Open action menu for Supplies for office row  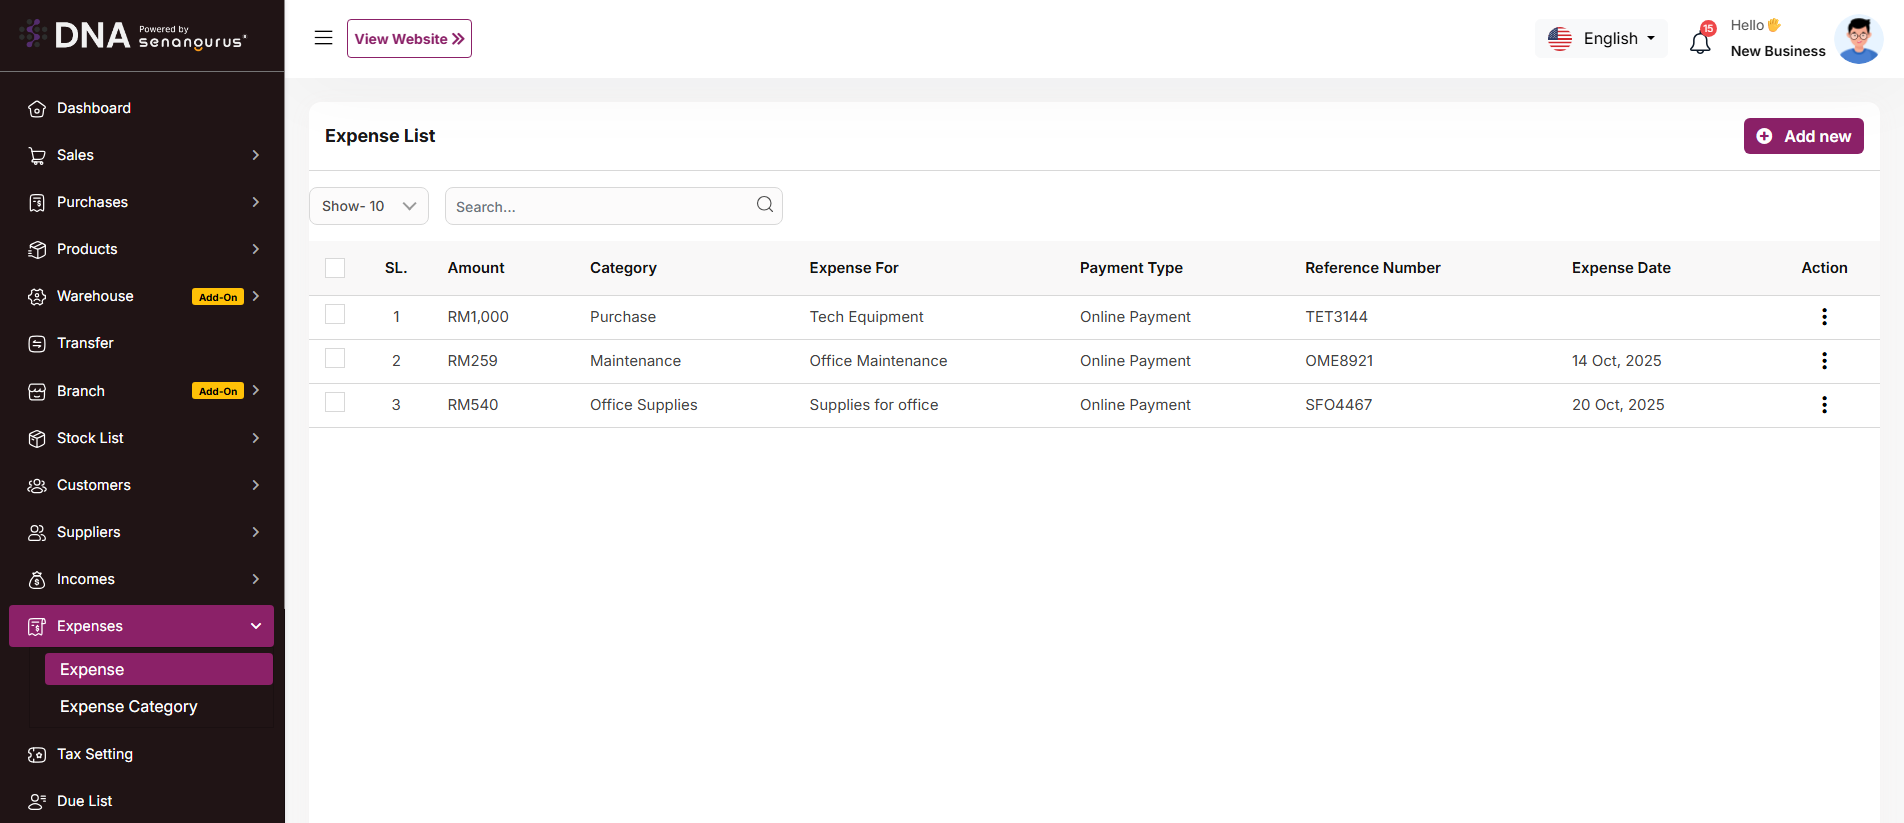(1824, 405)
